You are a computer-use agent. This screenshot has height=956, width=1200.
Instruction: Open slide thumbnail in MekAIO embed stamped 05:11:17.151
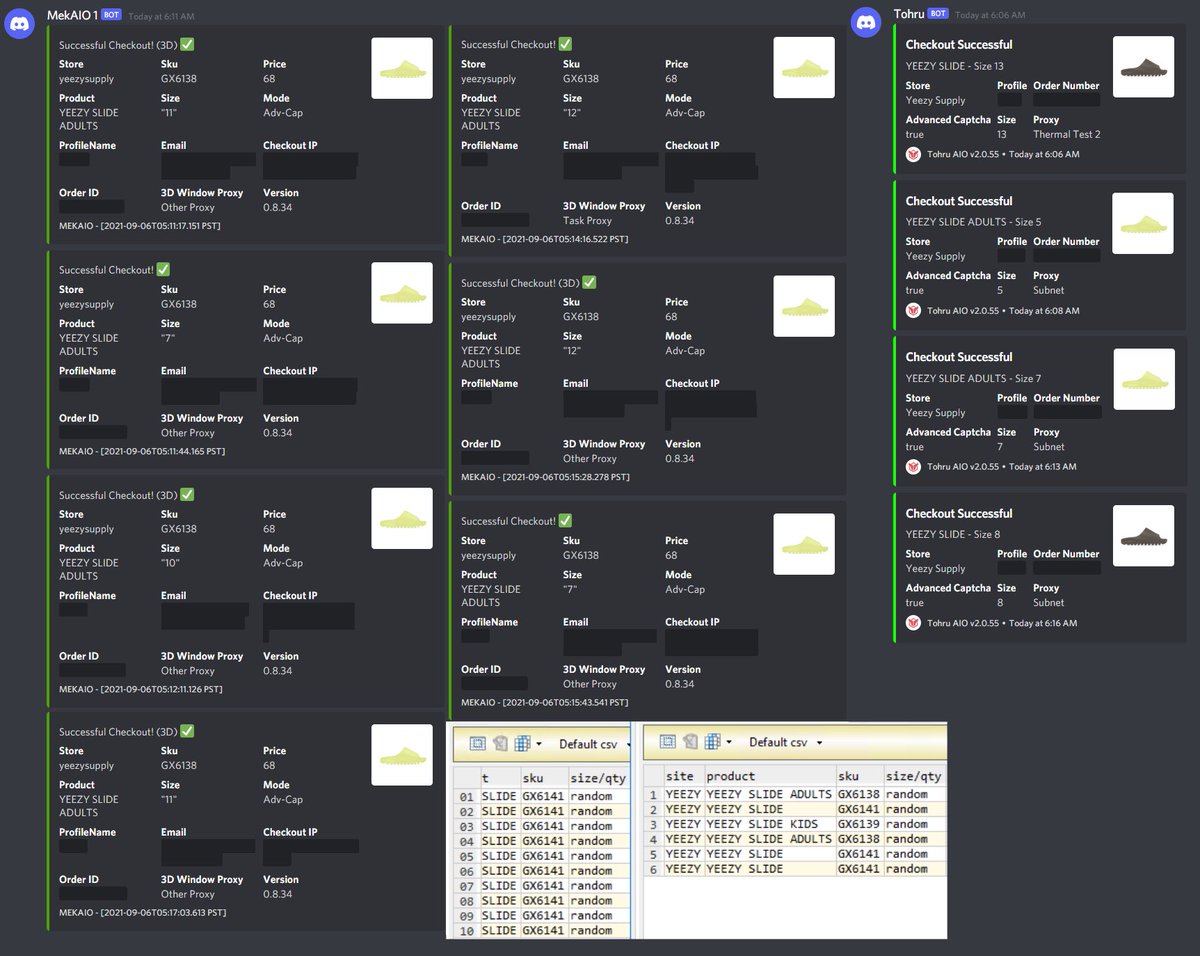402,68
